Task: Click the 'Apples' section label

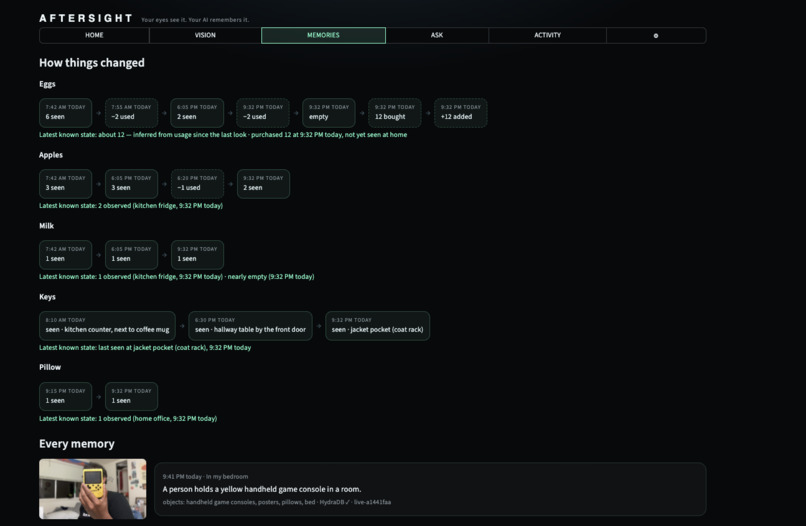Action: (x=51, y=155)
